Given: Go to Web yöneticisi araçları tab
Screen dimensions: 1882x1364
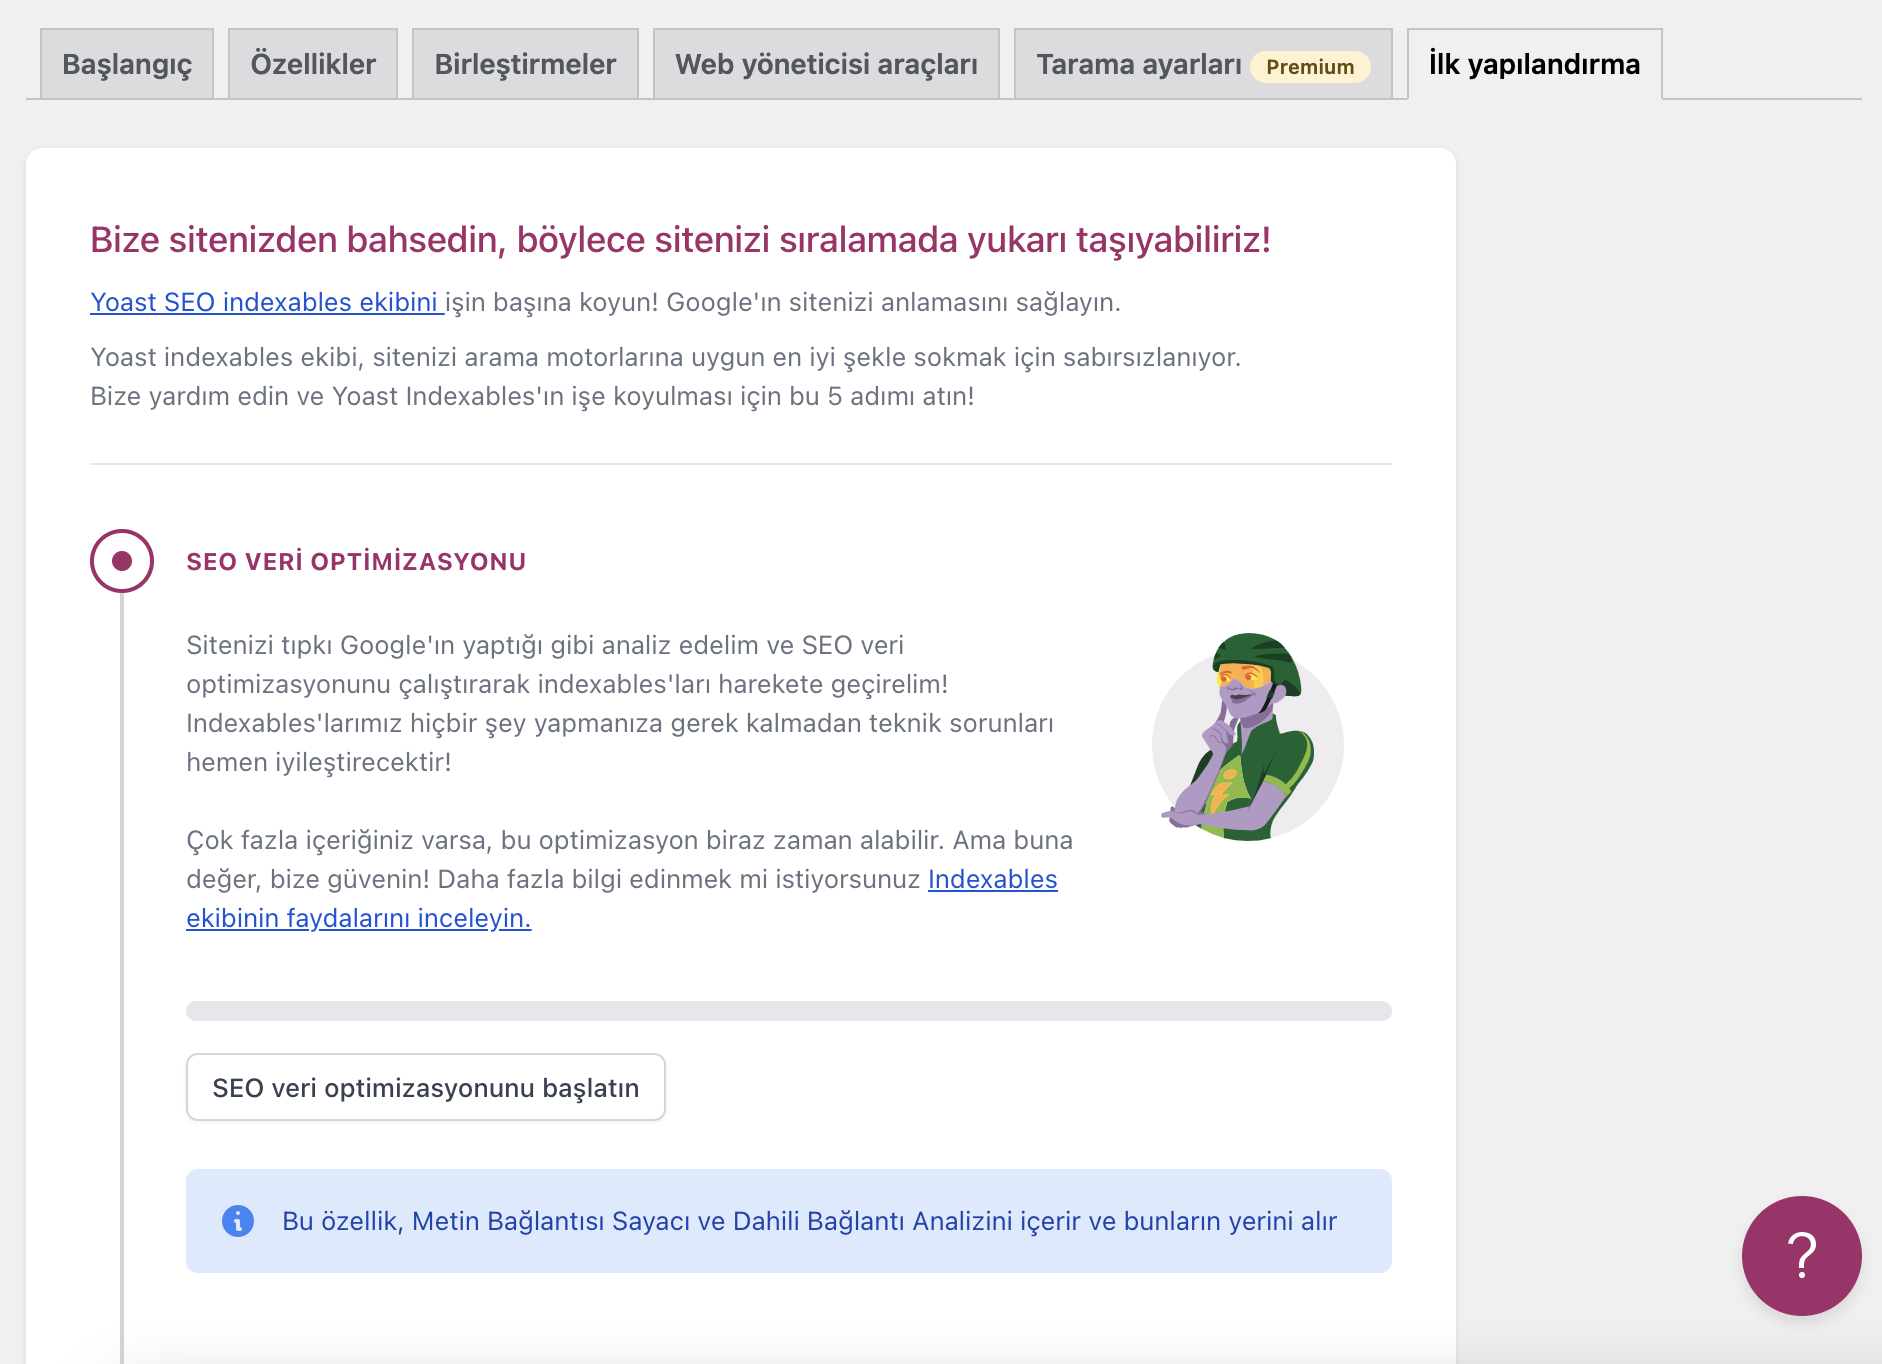Looking at the screenshot, I should [826, 64].
